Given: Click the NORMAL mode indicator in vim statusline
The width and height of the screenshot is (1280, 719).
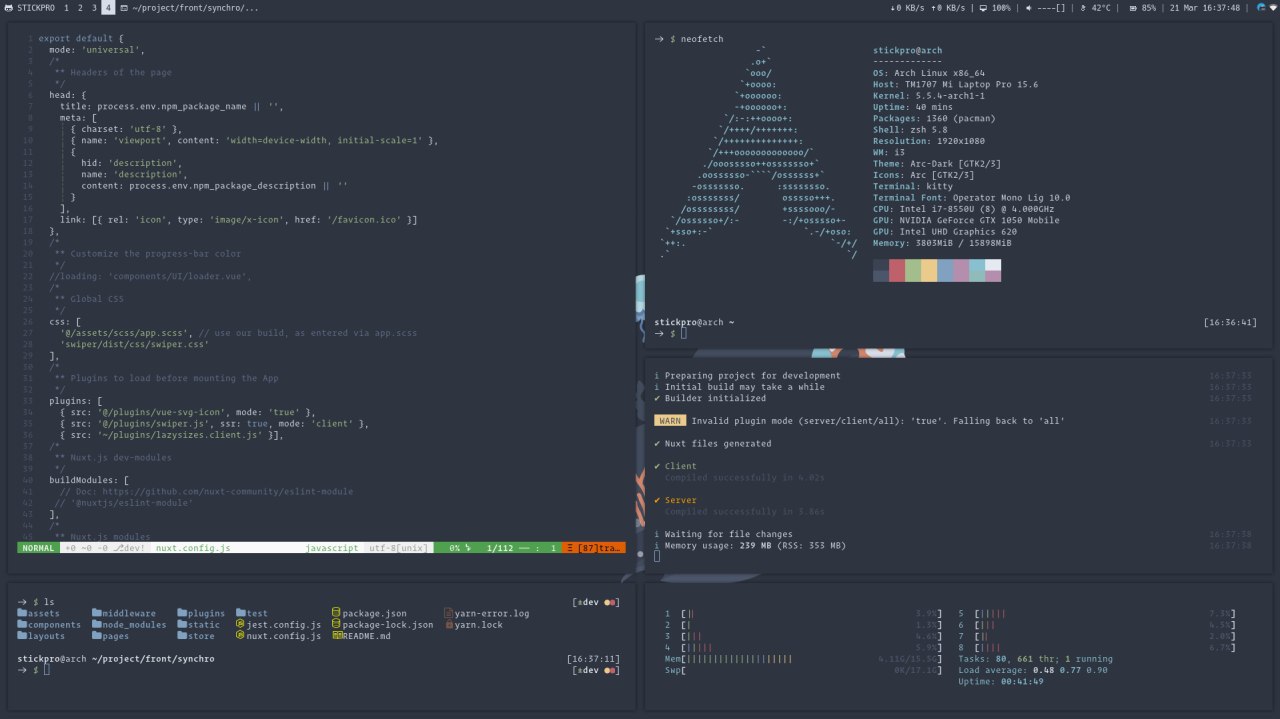Looking at the screenshot, I should (x=38, y=548).
